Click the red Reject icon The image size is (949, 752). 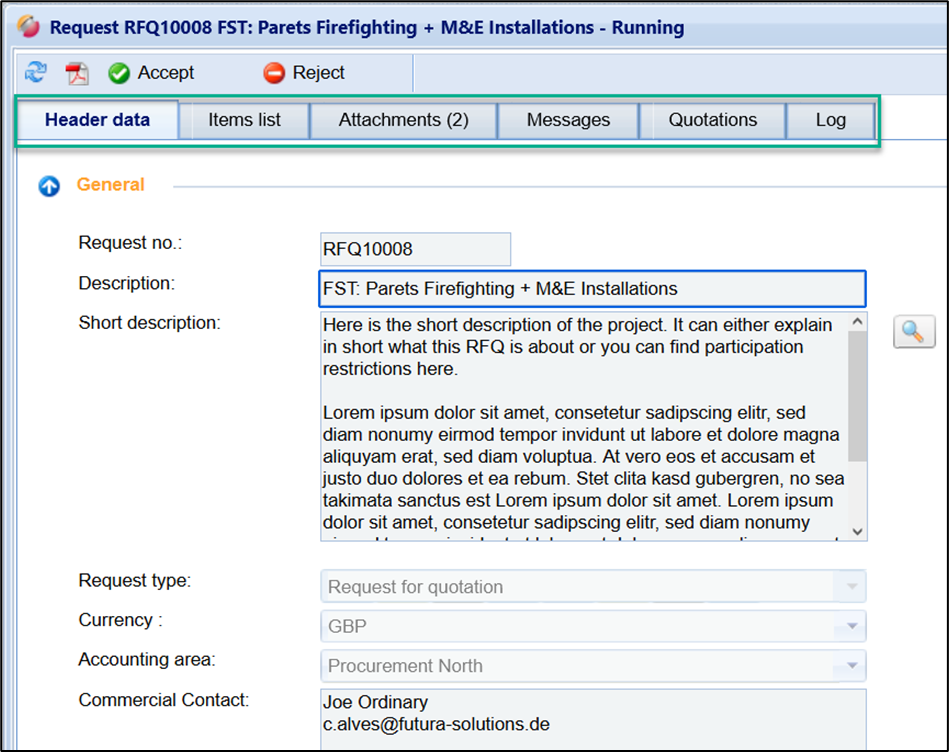pyautogui.click(x=274, y=73)
